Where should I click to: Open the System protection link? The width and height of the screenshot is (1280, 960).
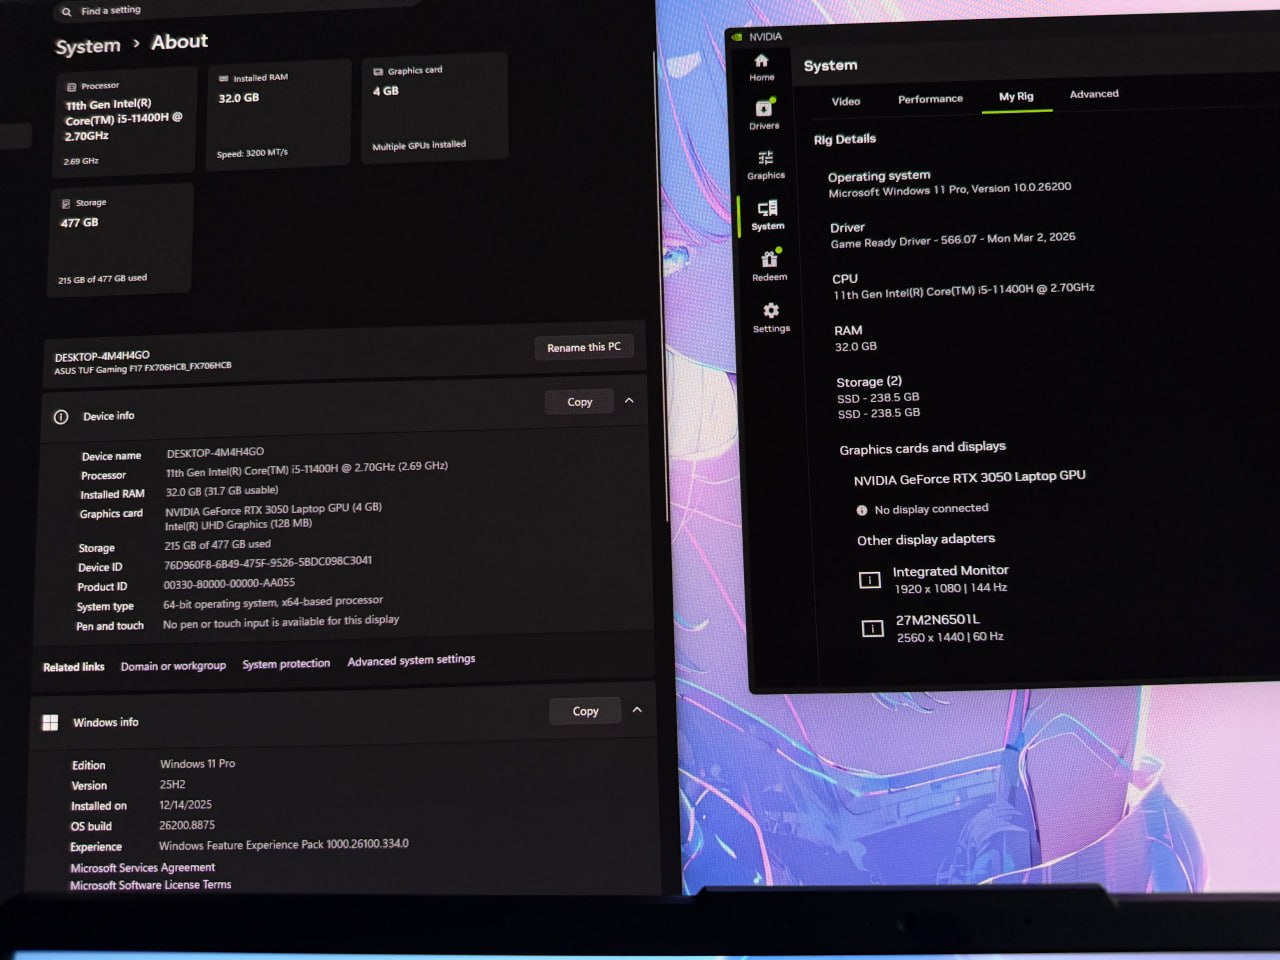(x=286, y=664)
